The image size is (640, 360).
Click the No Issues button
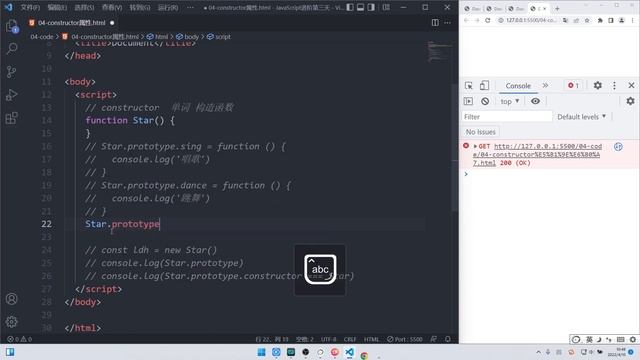coord(481,132)
